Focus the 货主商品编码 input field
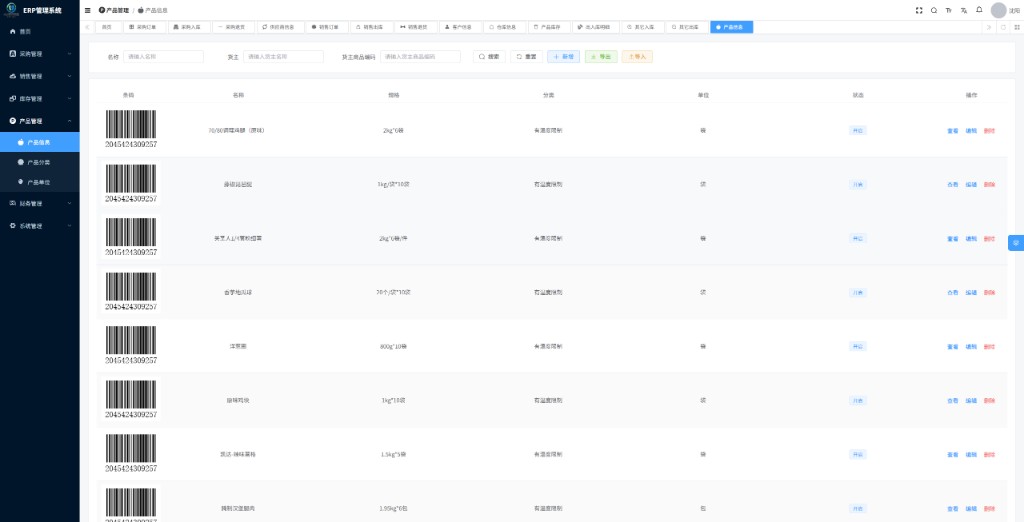This screenshot has width=1024, height=522. point(420,57)
